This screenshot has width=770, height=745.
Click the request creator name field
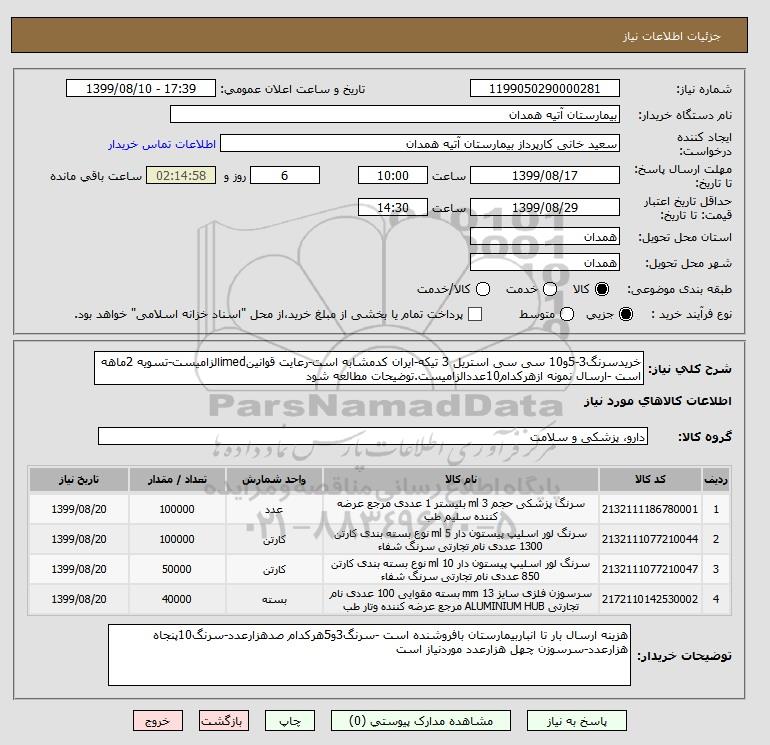(x=420, y=144)
